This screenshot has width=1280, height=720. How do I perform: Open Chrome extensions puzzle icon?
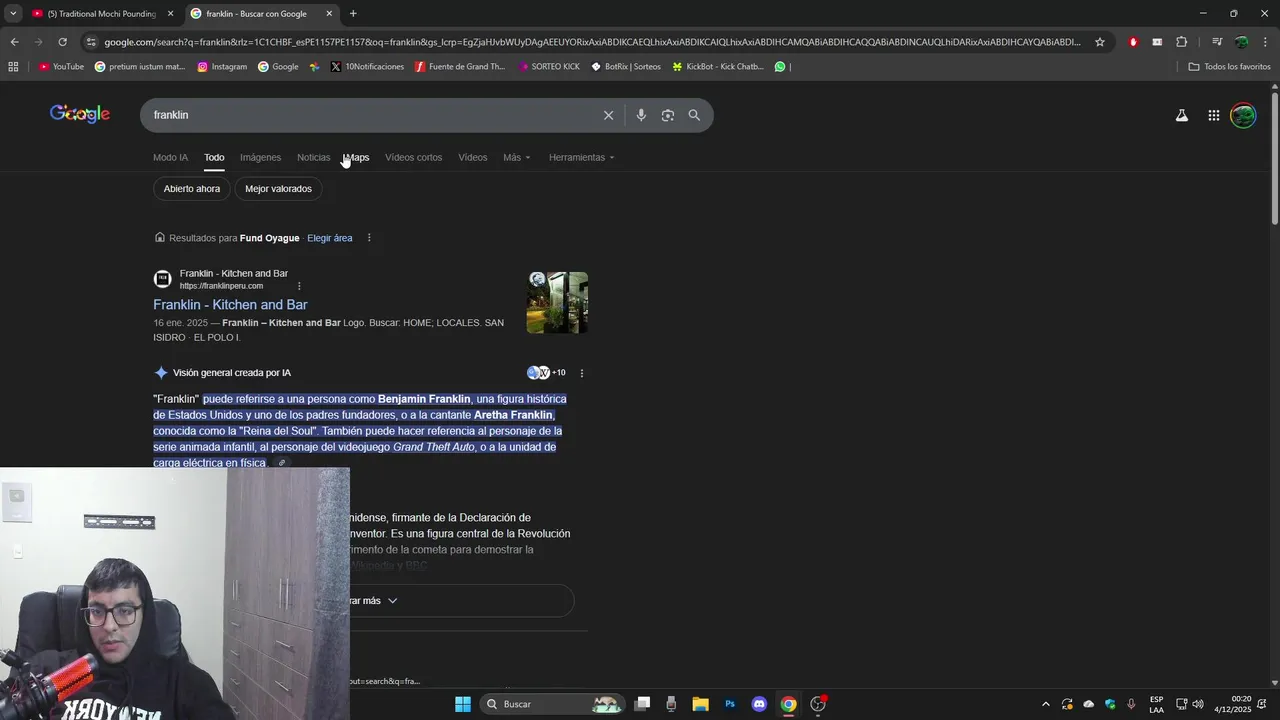pyautogui.click(x=1182, y=42)
